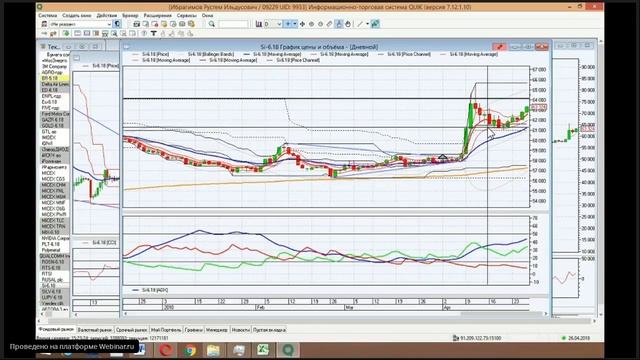Open the Действия menu

tap(107, 16)
